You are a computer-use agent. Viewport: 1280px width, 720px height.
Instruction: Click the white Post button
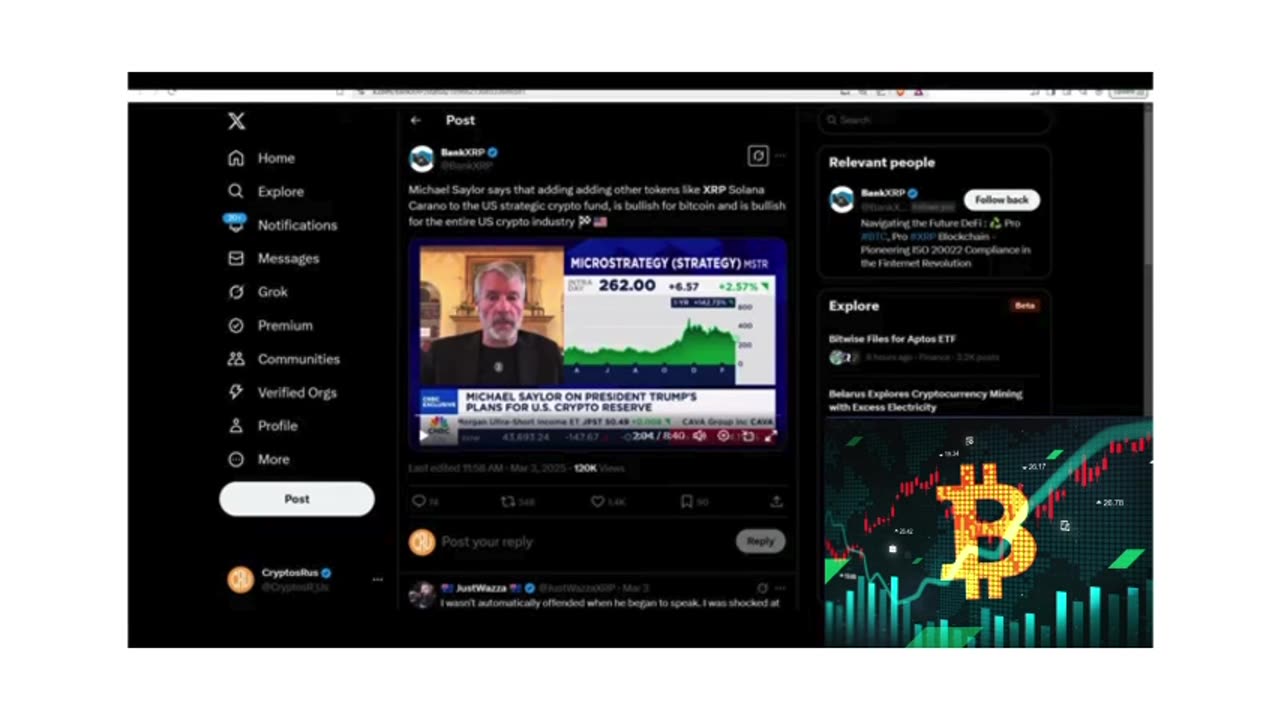[297, 499]
